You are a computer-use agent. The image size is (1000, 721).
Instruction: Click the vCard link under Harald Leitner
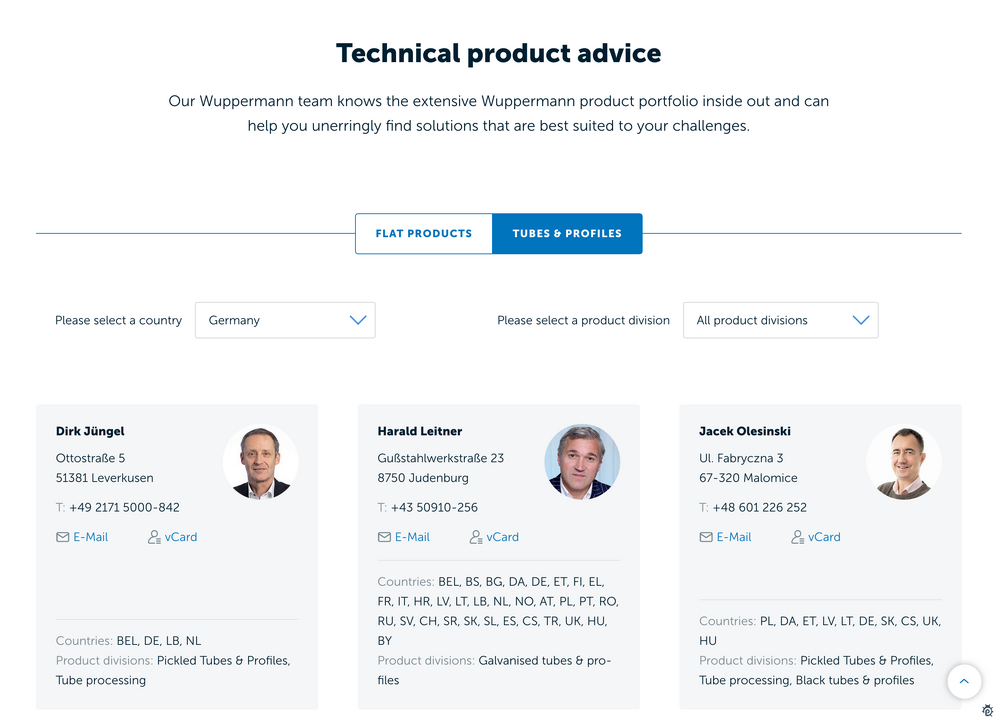503,537
